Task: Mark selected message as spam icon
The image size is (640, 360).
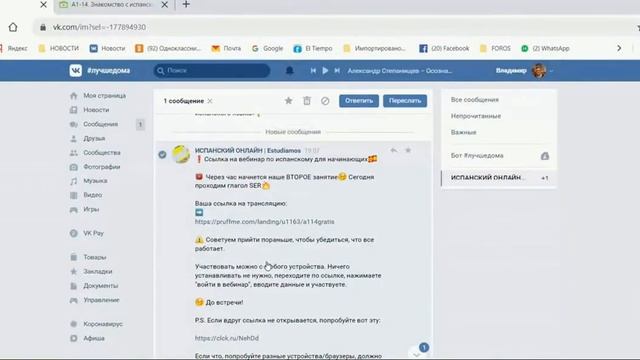Action: (x=325, y=101)
